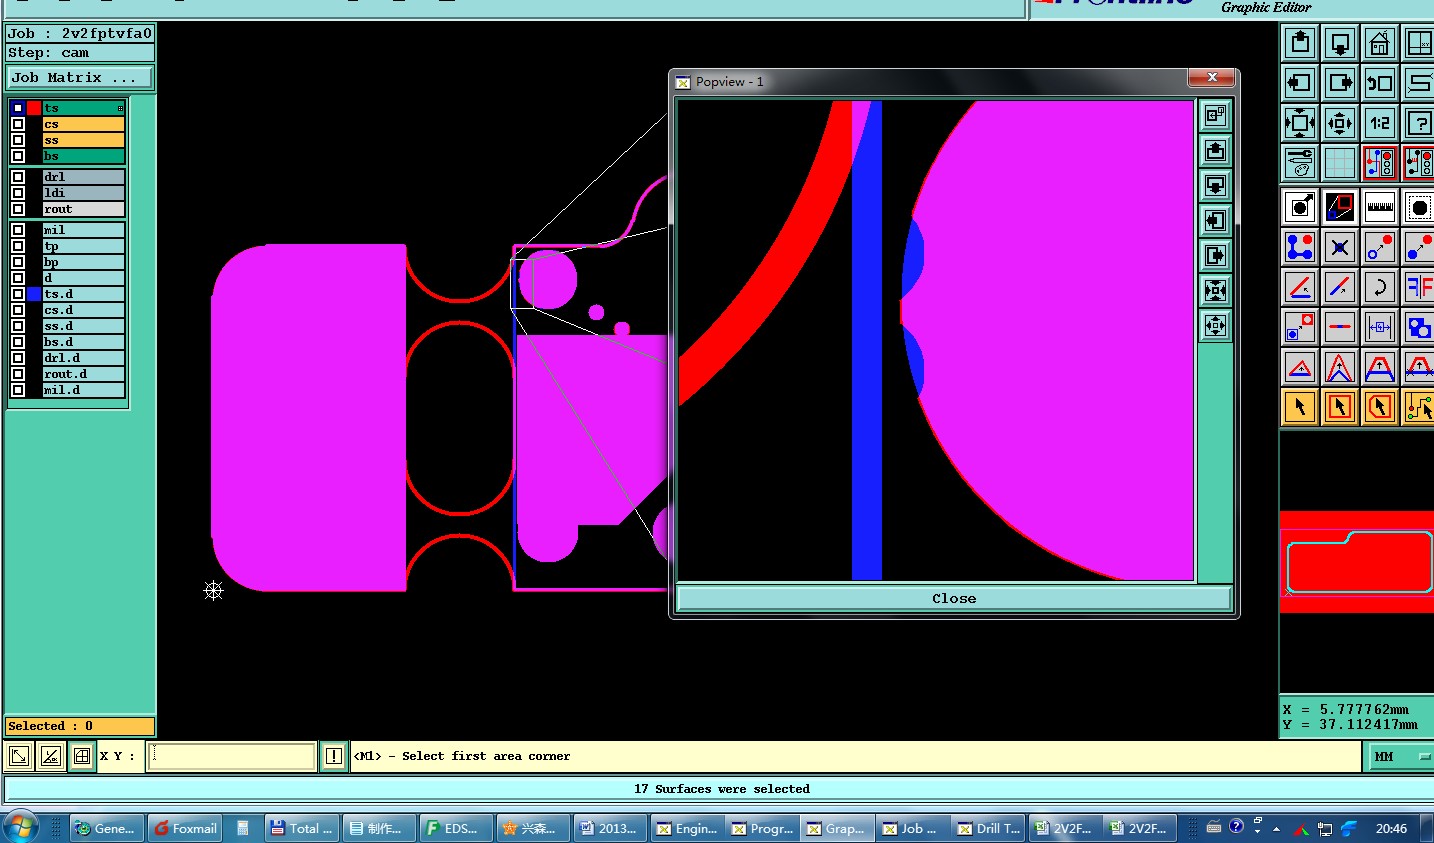Toggle display checkbox for ts.d layer
The width and height of the screenshot is (1434, 843).
(x=18, y=294)
